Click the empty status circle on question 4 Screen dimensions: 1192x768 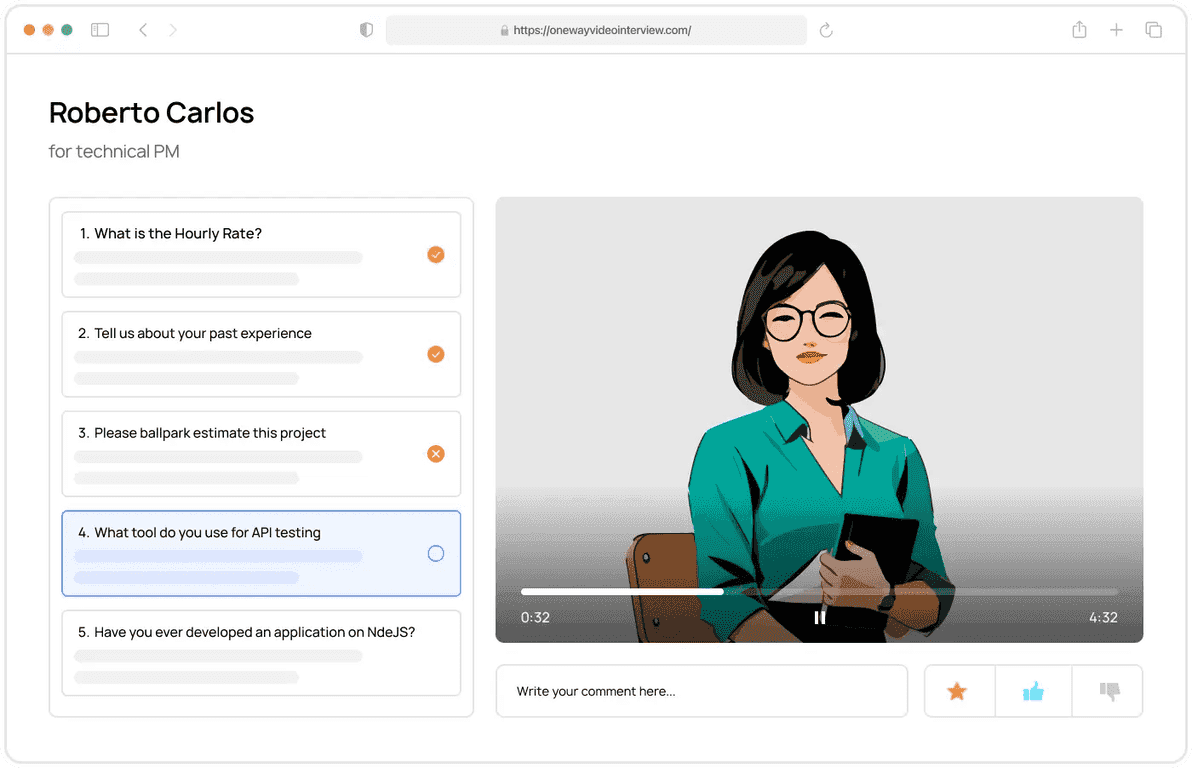[436, 553]
